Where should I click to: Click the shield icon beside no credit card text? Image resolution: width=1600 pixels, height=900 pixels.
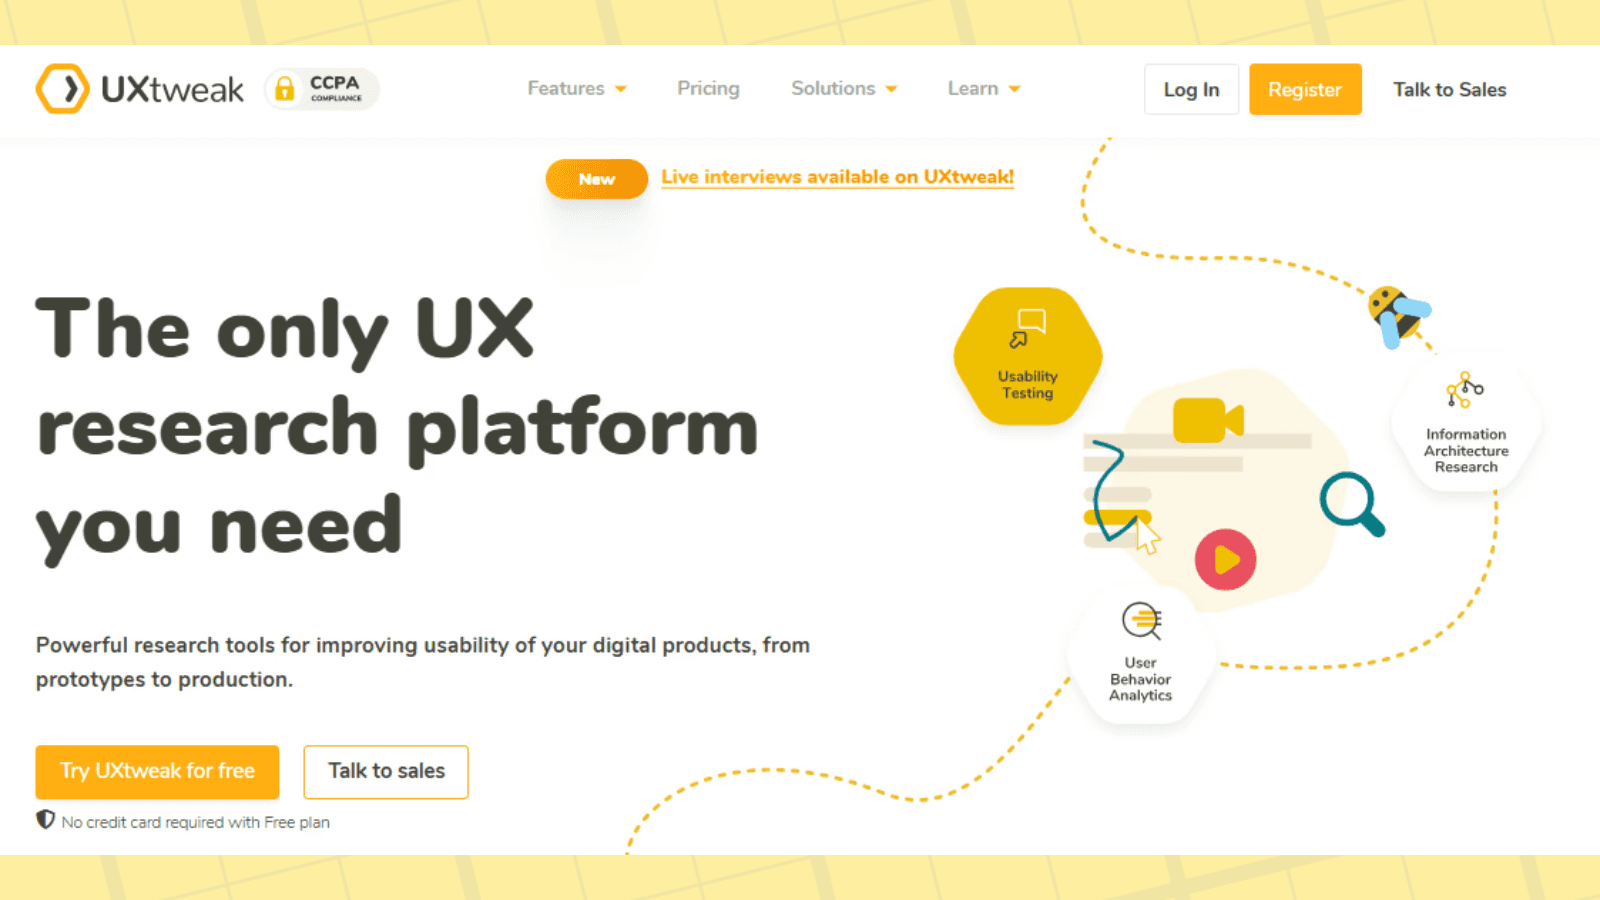[46, 820]
